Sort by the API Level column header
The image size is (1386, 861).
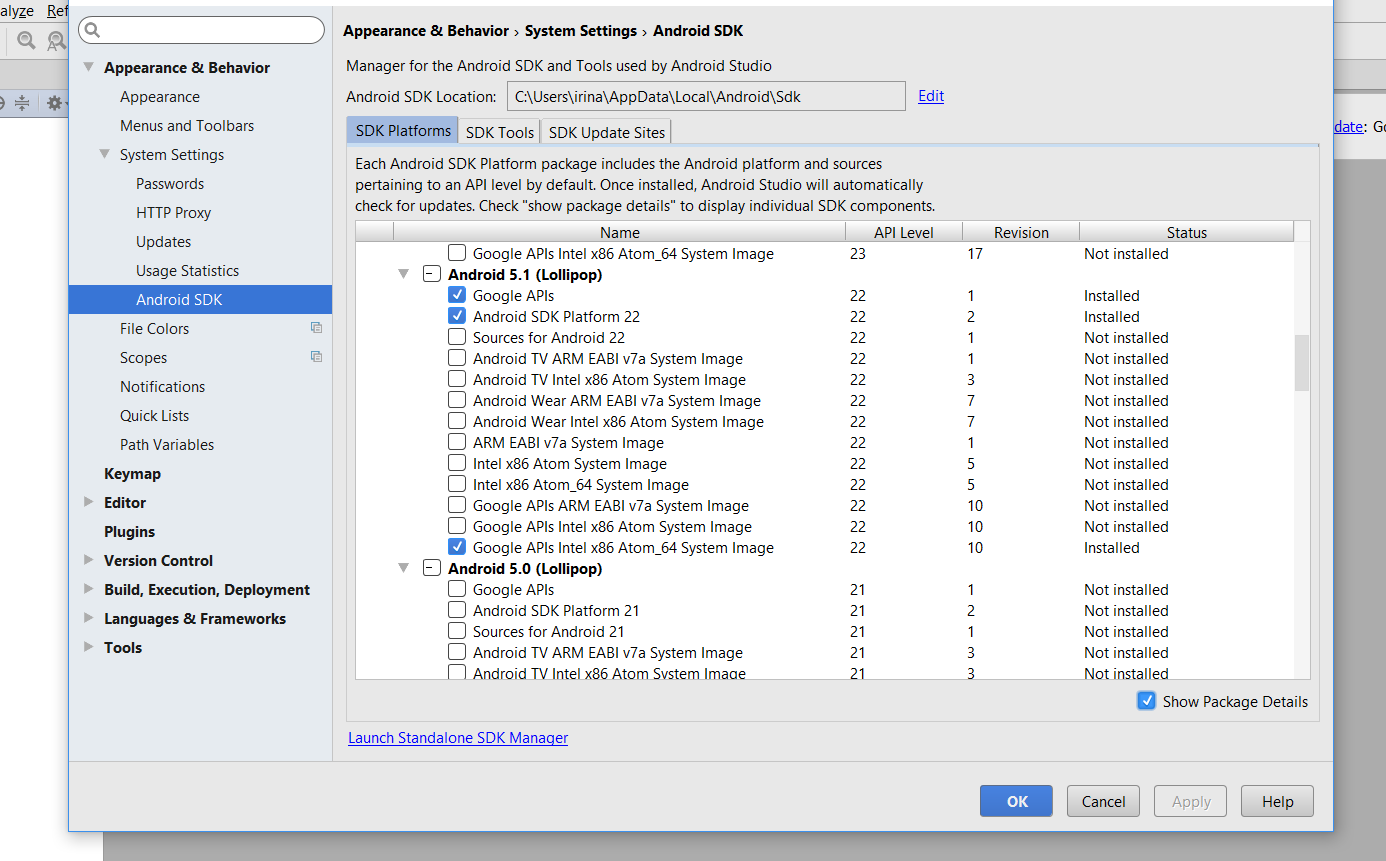pyautogui.click(x=904, y=232)
